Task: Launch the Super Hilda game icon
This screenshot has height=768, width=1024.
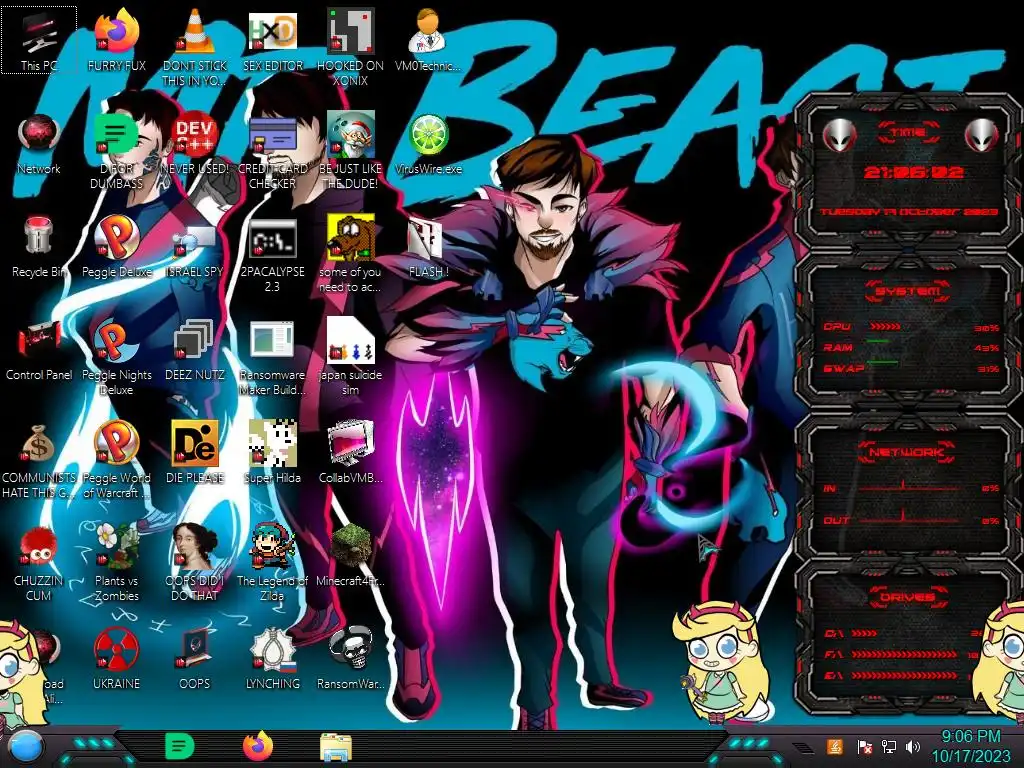Action: tap(273, 453)
